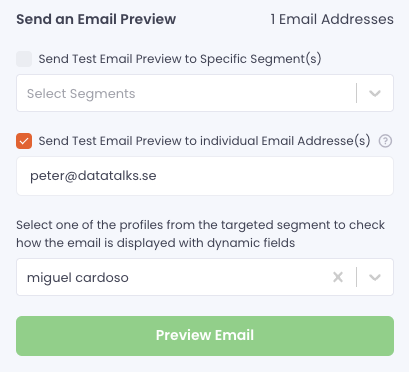Toggle via the 'Send Test Email Preview to Specific Segment(s)' label
Viewport: 409px width, 372px height.
pyautogui.click(x=180, y=59)
